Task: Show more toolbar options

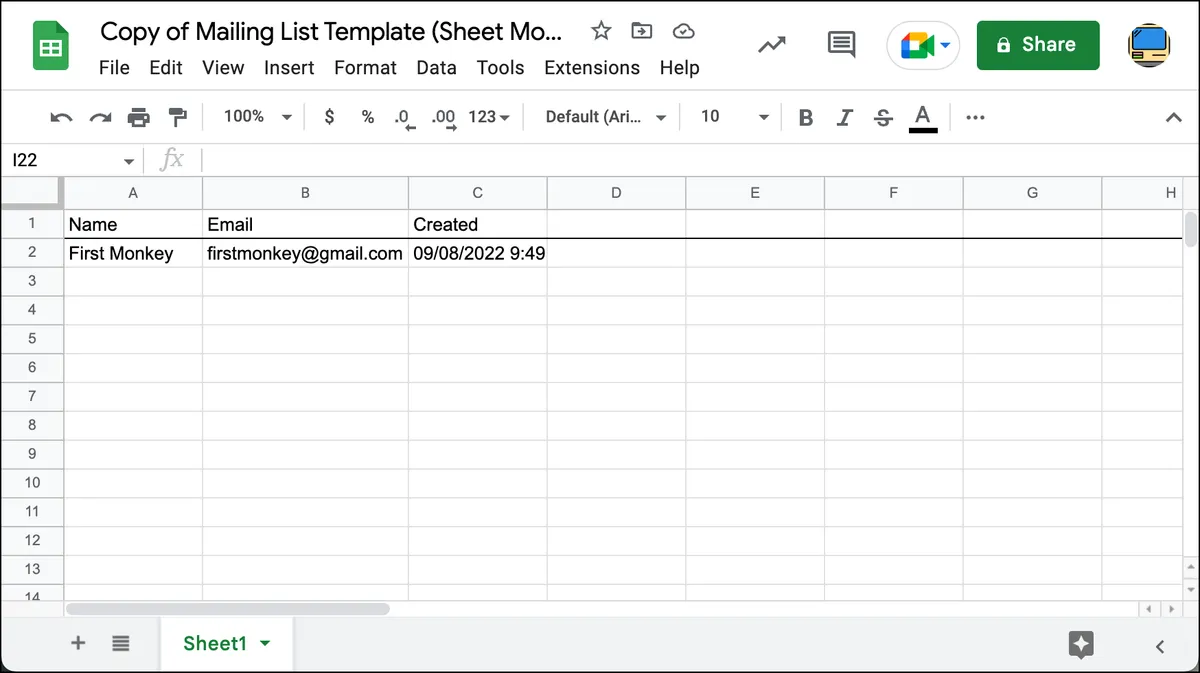Action: pos(975,118)
